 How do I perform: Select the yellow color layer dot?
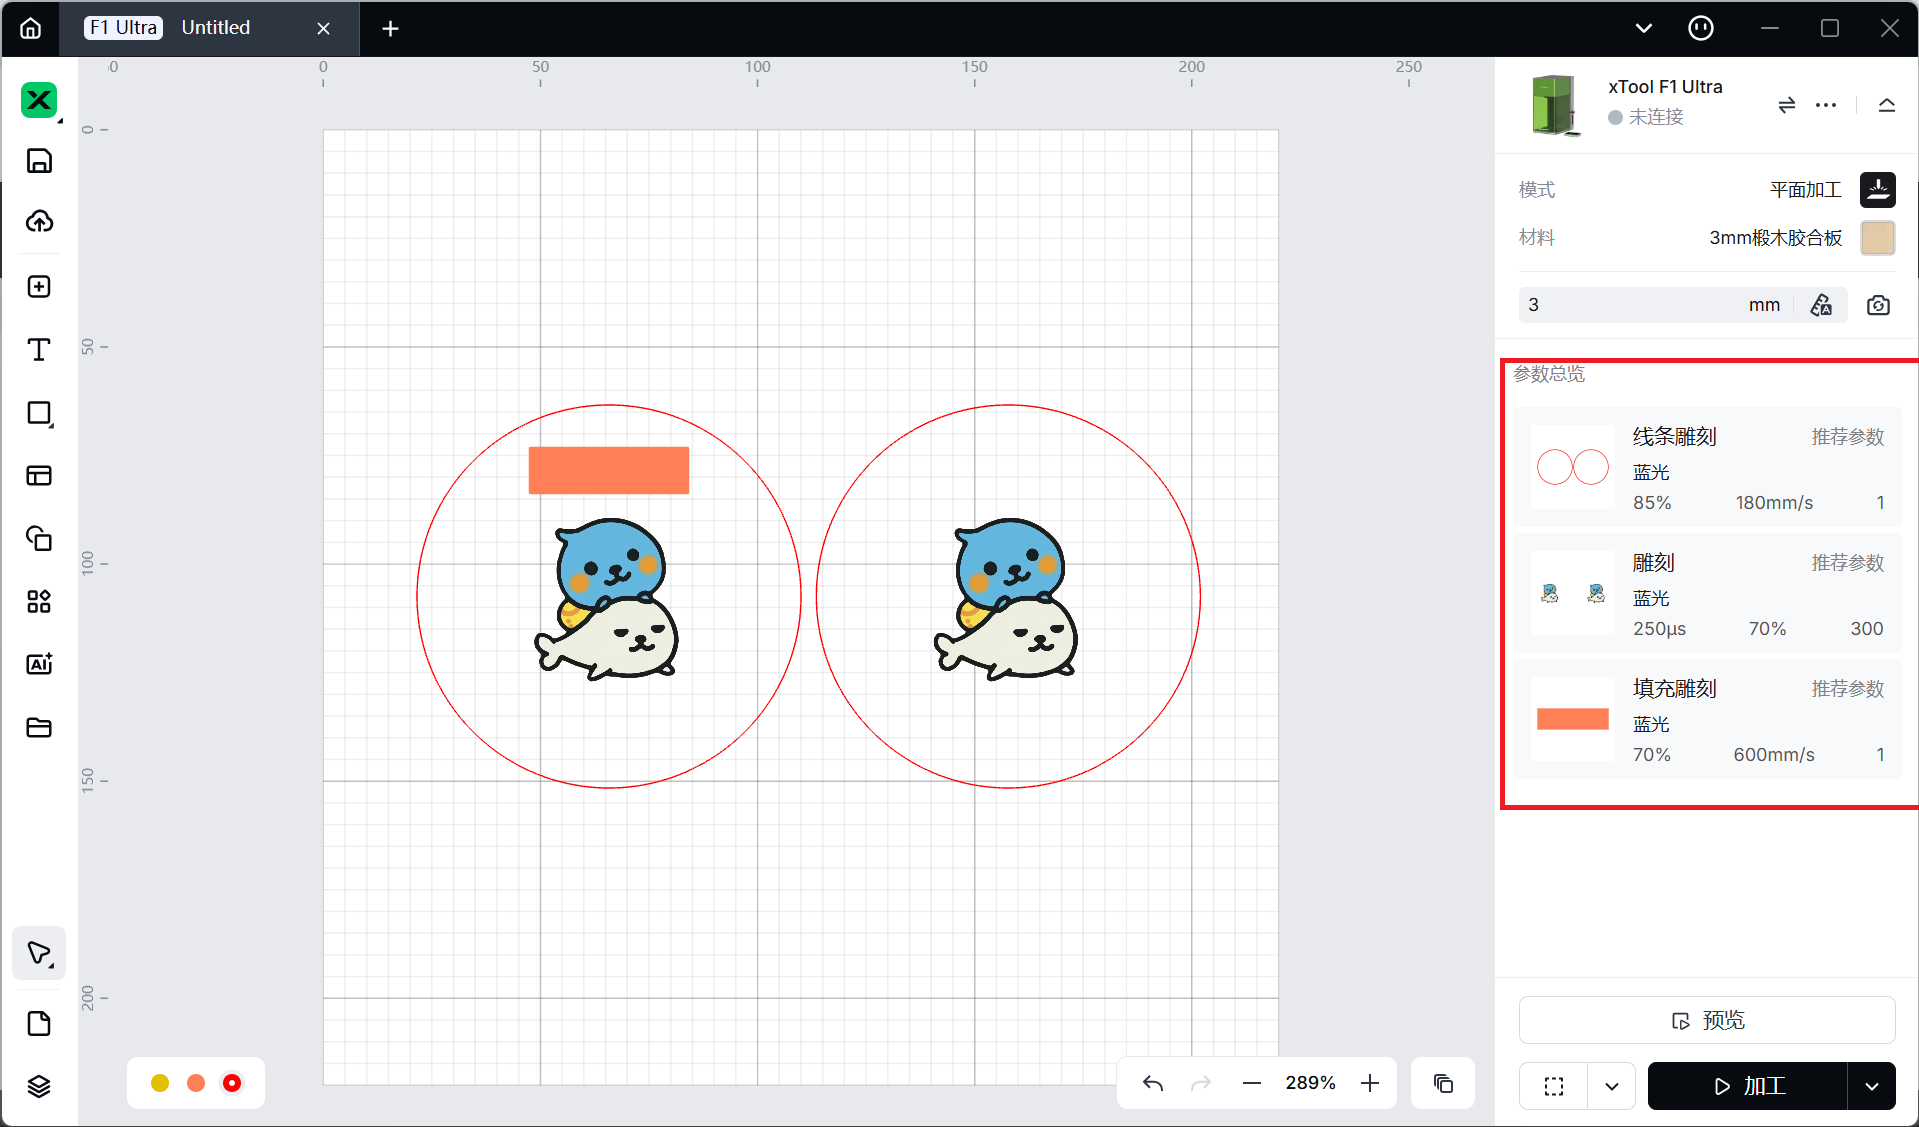pyautogui.click(x=160, y=1083)
